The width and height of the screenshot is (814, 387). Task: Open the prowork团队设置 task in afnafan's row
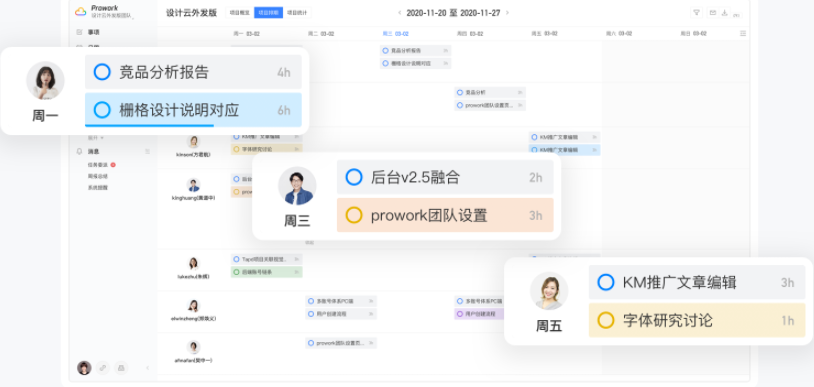click(x=341, y=343)
